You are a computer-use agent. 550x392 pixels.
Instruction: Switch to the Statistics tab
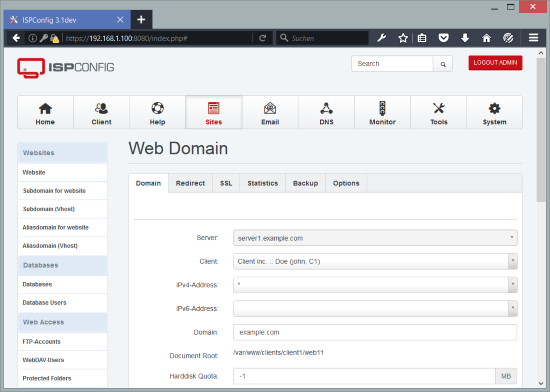(263, 183)
